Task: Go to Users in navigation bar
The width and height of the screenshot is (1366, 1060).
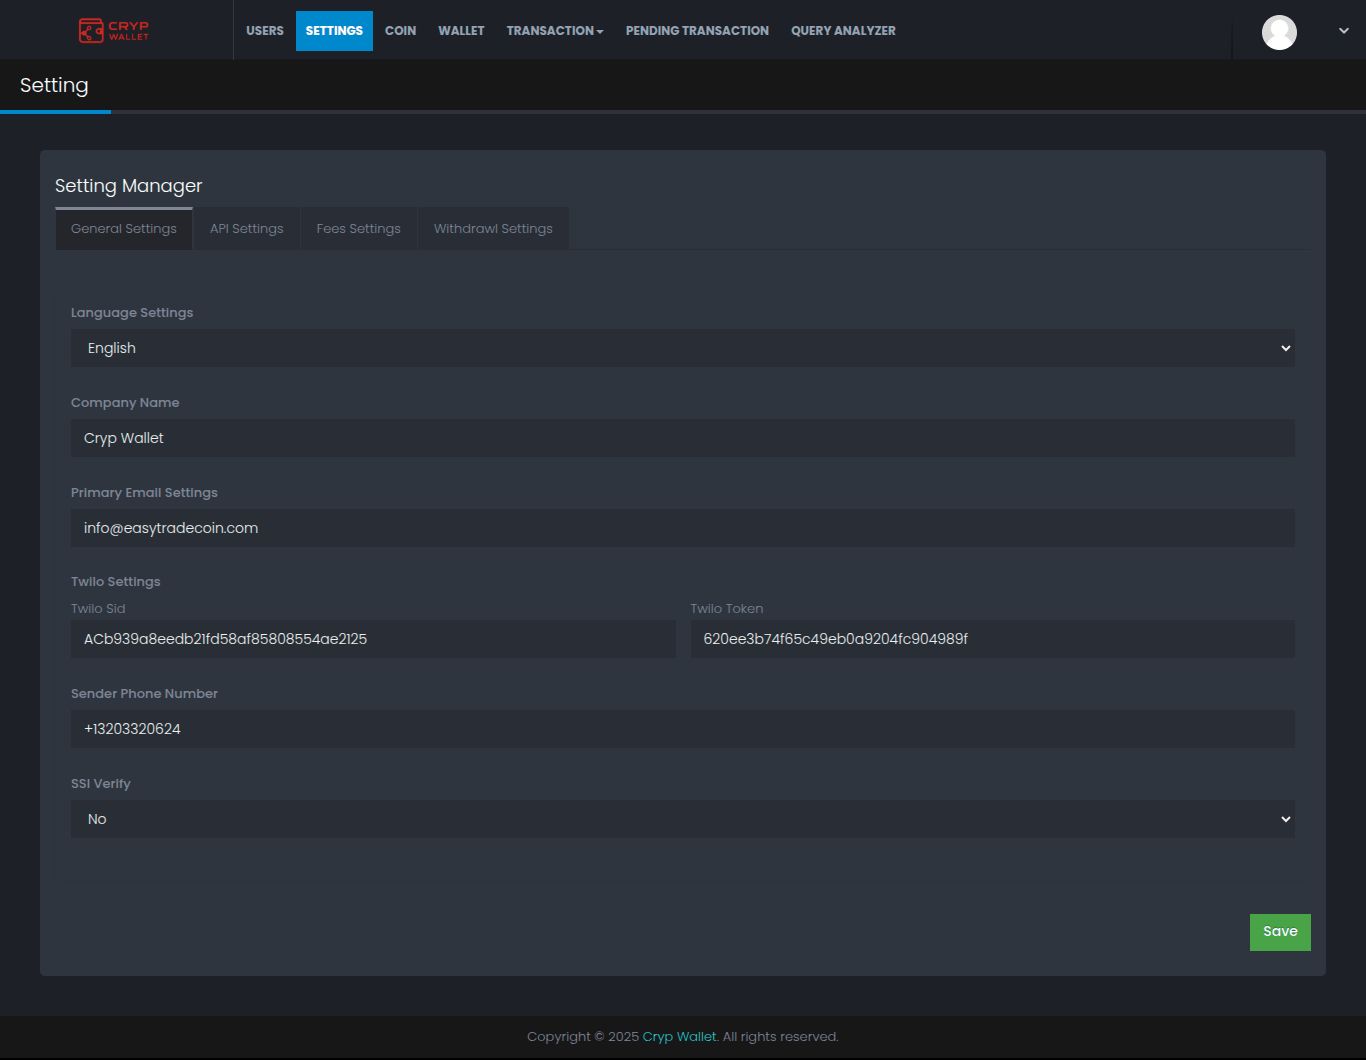Action: [265, 31]
